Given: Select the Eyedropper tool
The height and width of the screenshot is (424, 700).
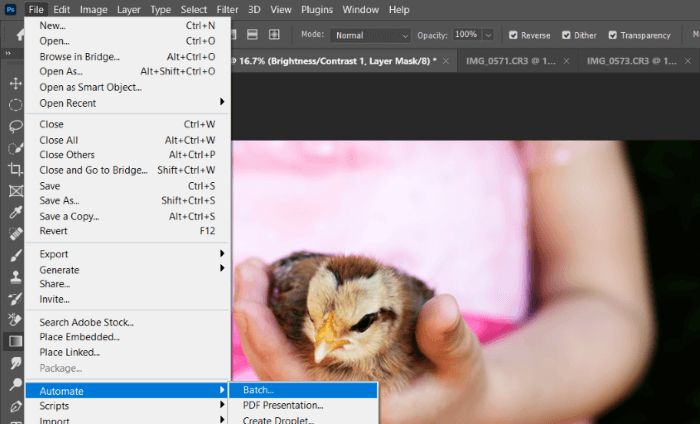Looking at the screenshot, I should pyautogui.click(x=15, y=212).
